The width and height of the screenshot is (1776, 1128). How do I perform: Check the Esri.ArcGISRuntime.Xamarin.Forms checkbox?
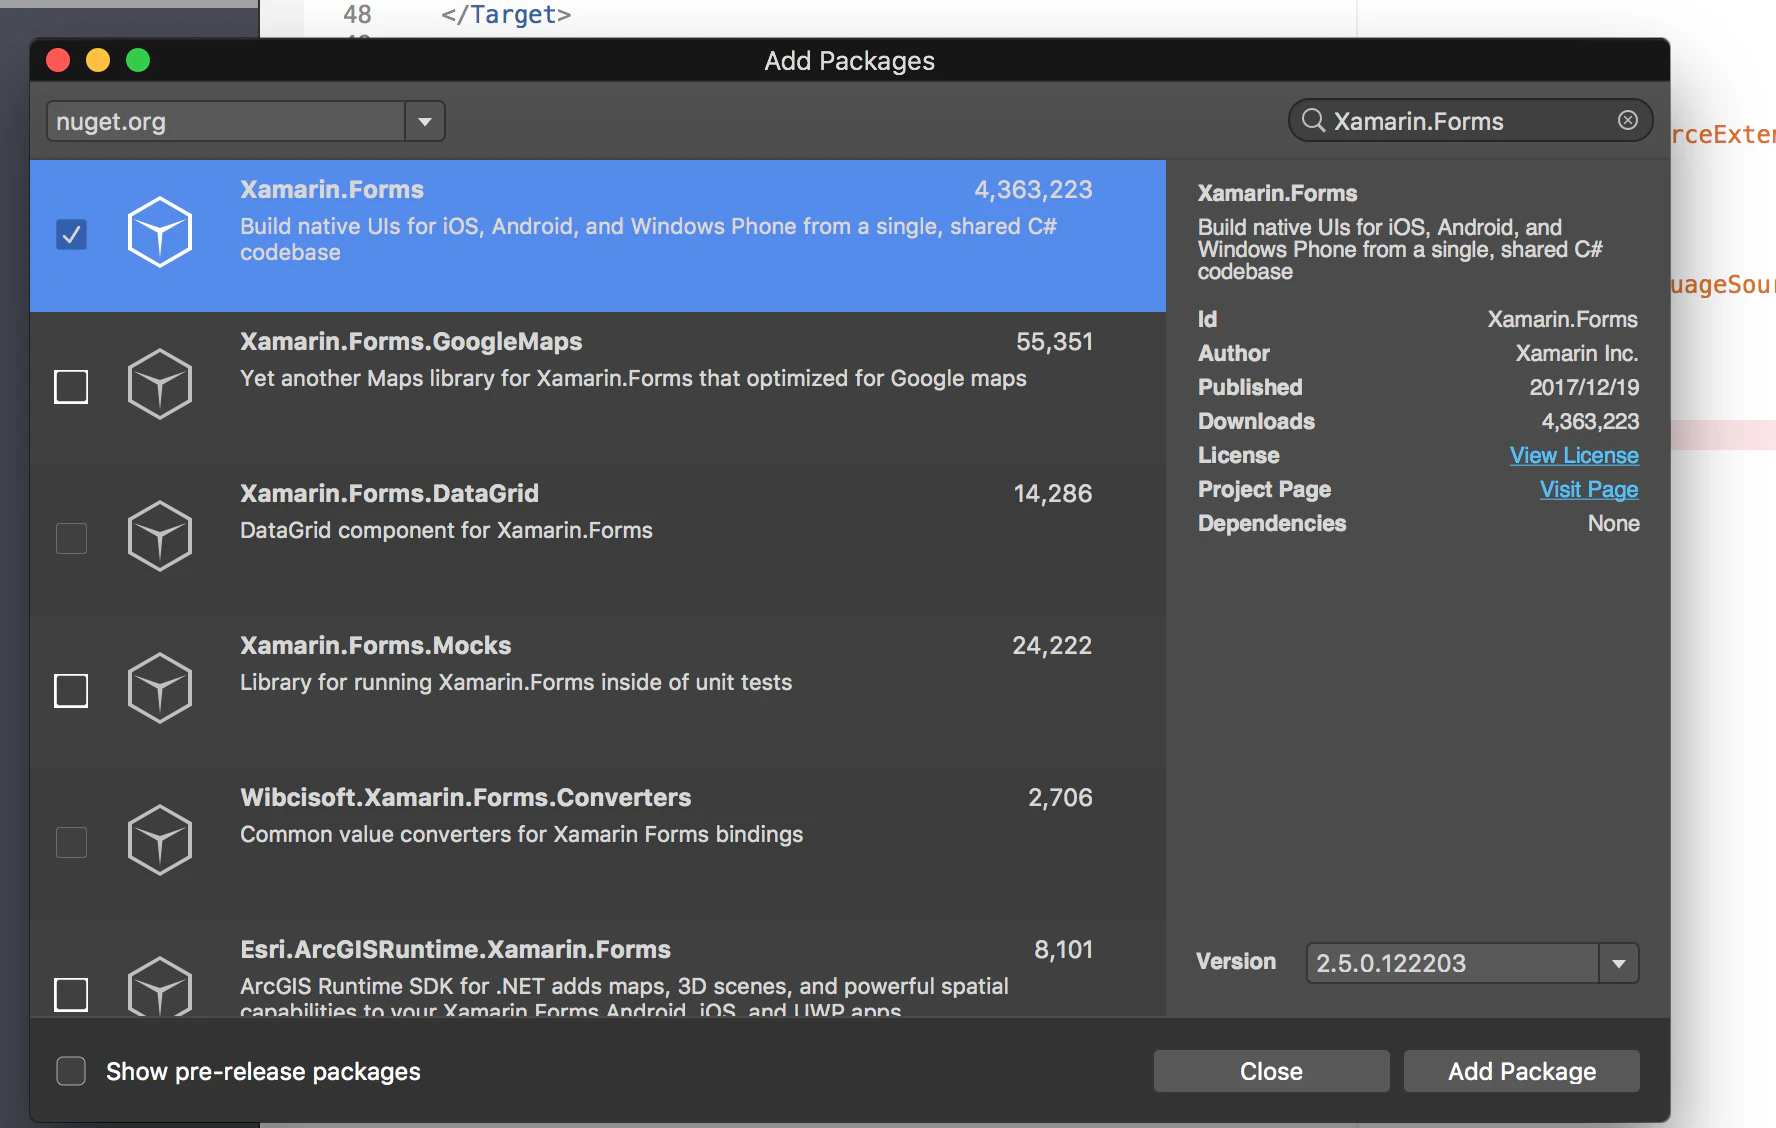[x=71, y=995]
